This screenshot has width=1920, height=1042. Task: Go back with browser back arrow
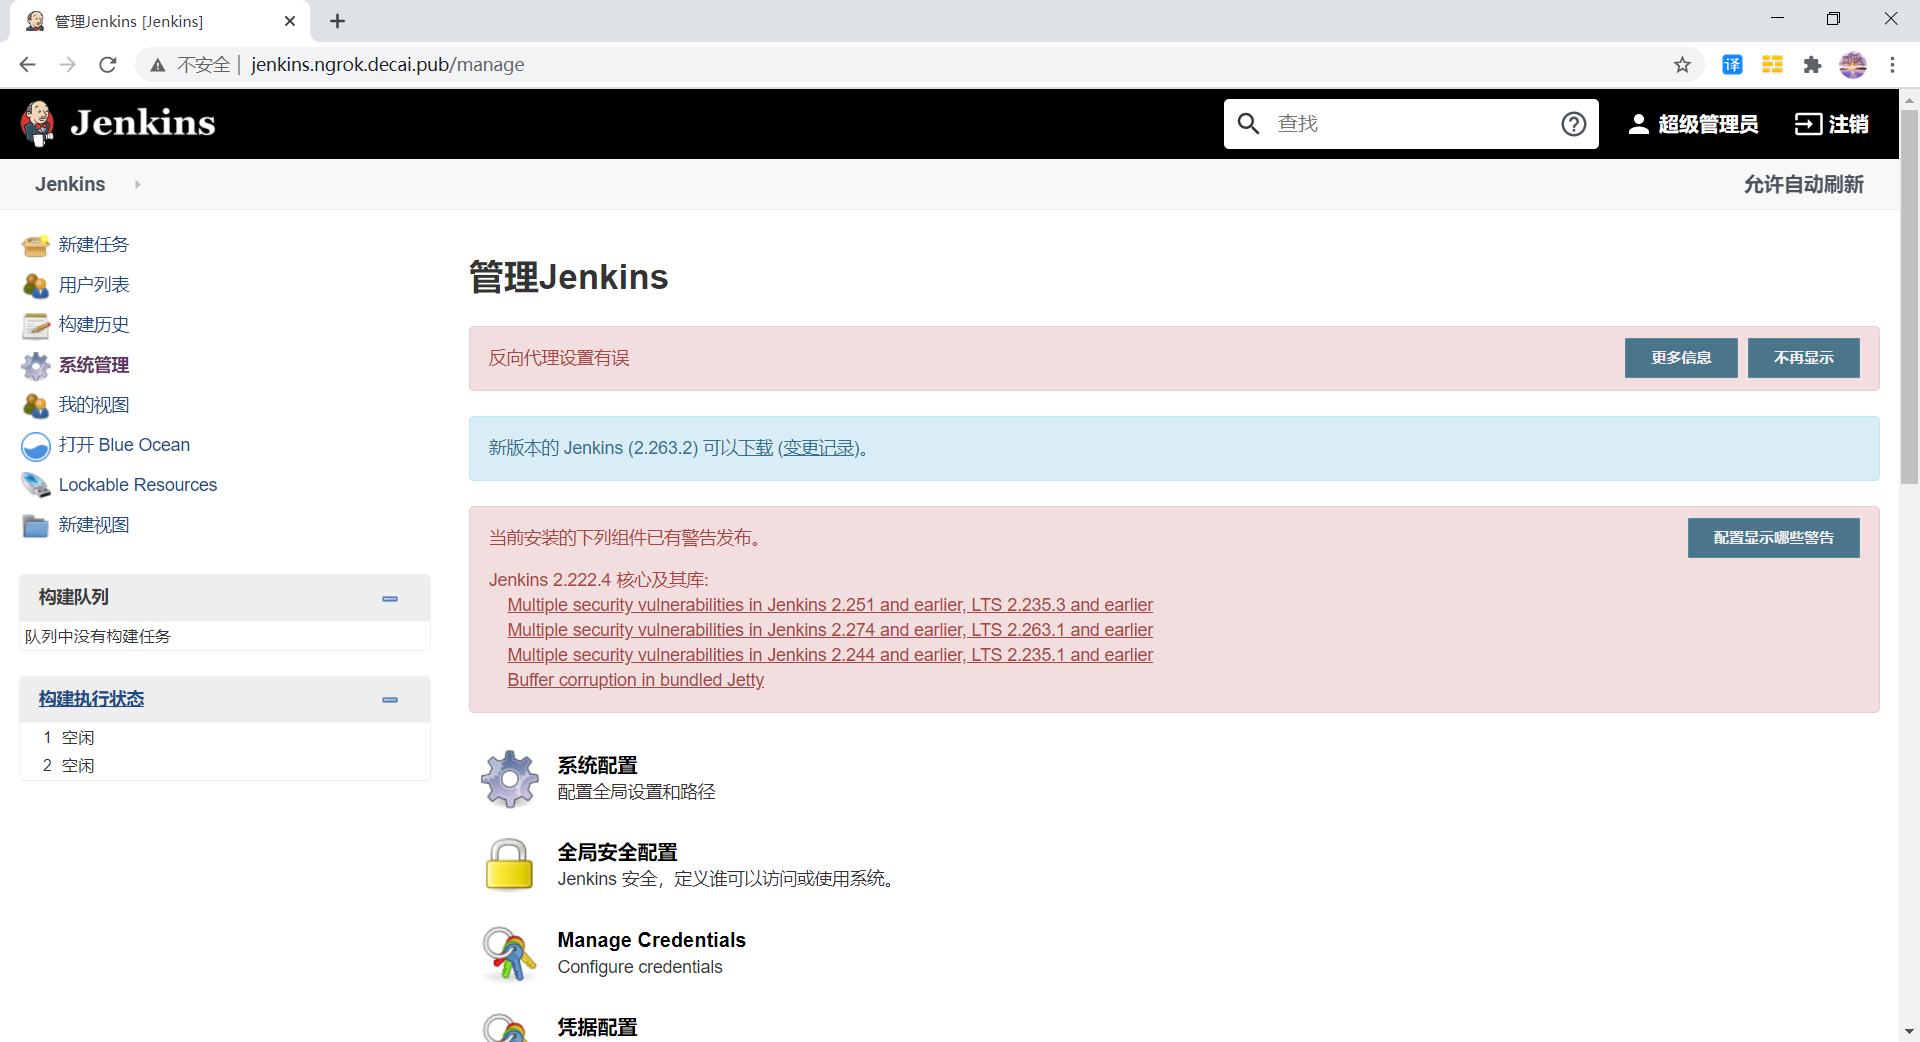tap(27, 65)
